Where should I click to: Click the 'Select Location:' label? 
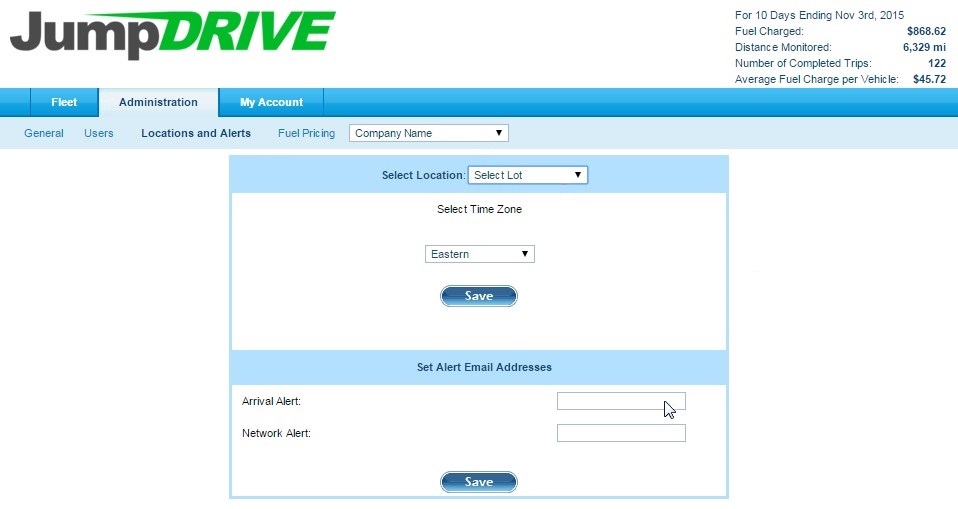[x=423, y=175]
